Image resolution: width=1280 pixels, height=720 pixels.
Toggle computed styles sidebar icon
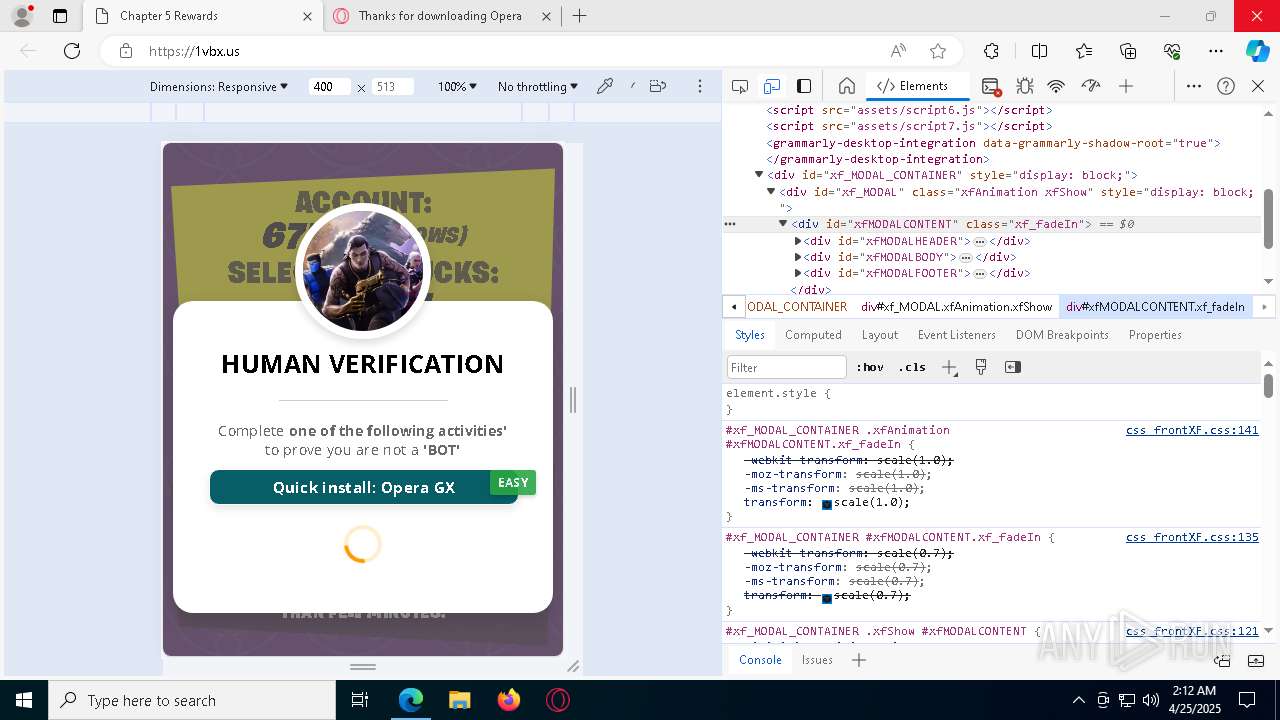(1012, 367)
